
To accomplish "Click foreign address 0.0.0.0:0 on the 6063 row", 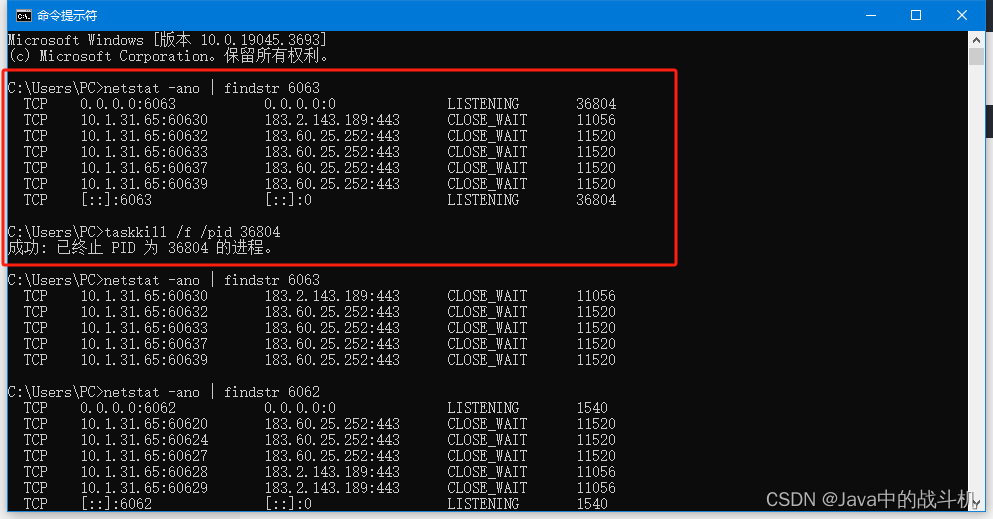I will tap(300, 104).
